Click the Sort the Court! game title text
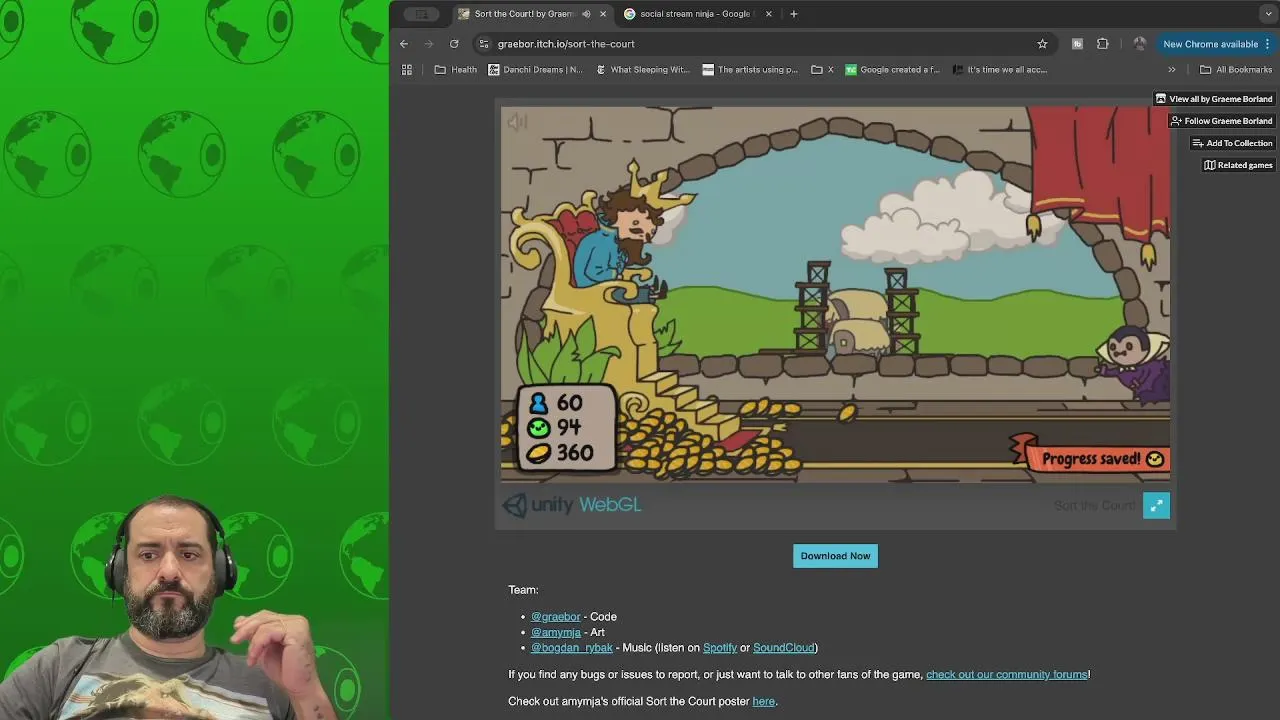 coord(1095,506)
